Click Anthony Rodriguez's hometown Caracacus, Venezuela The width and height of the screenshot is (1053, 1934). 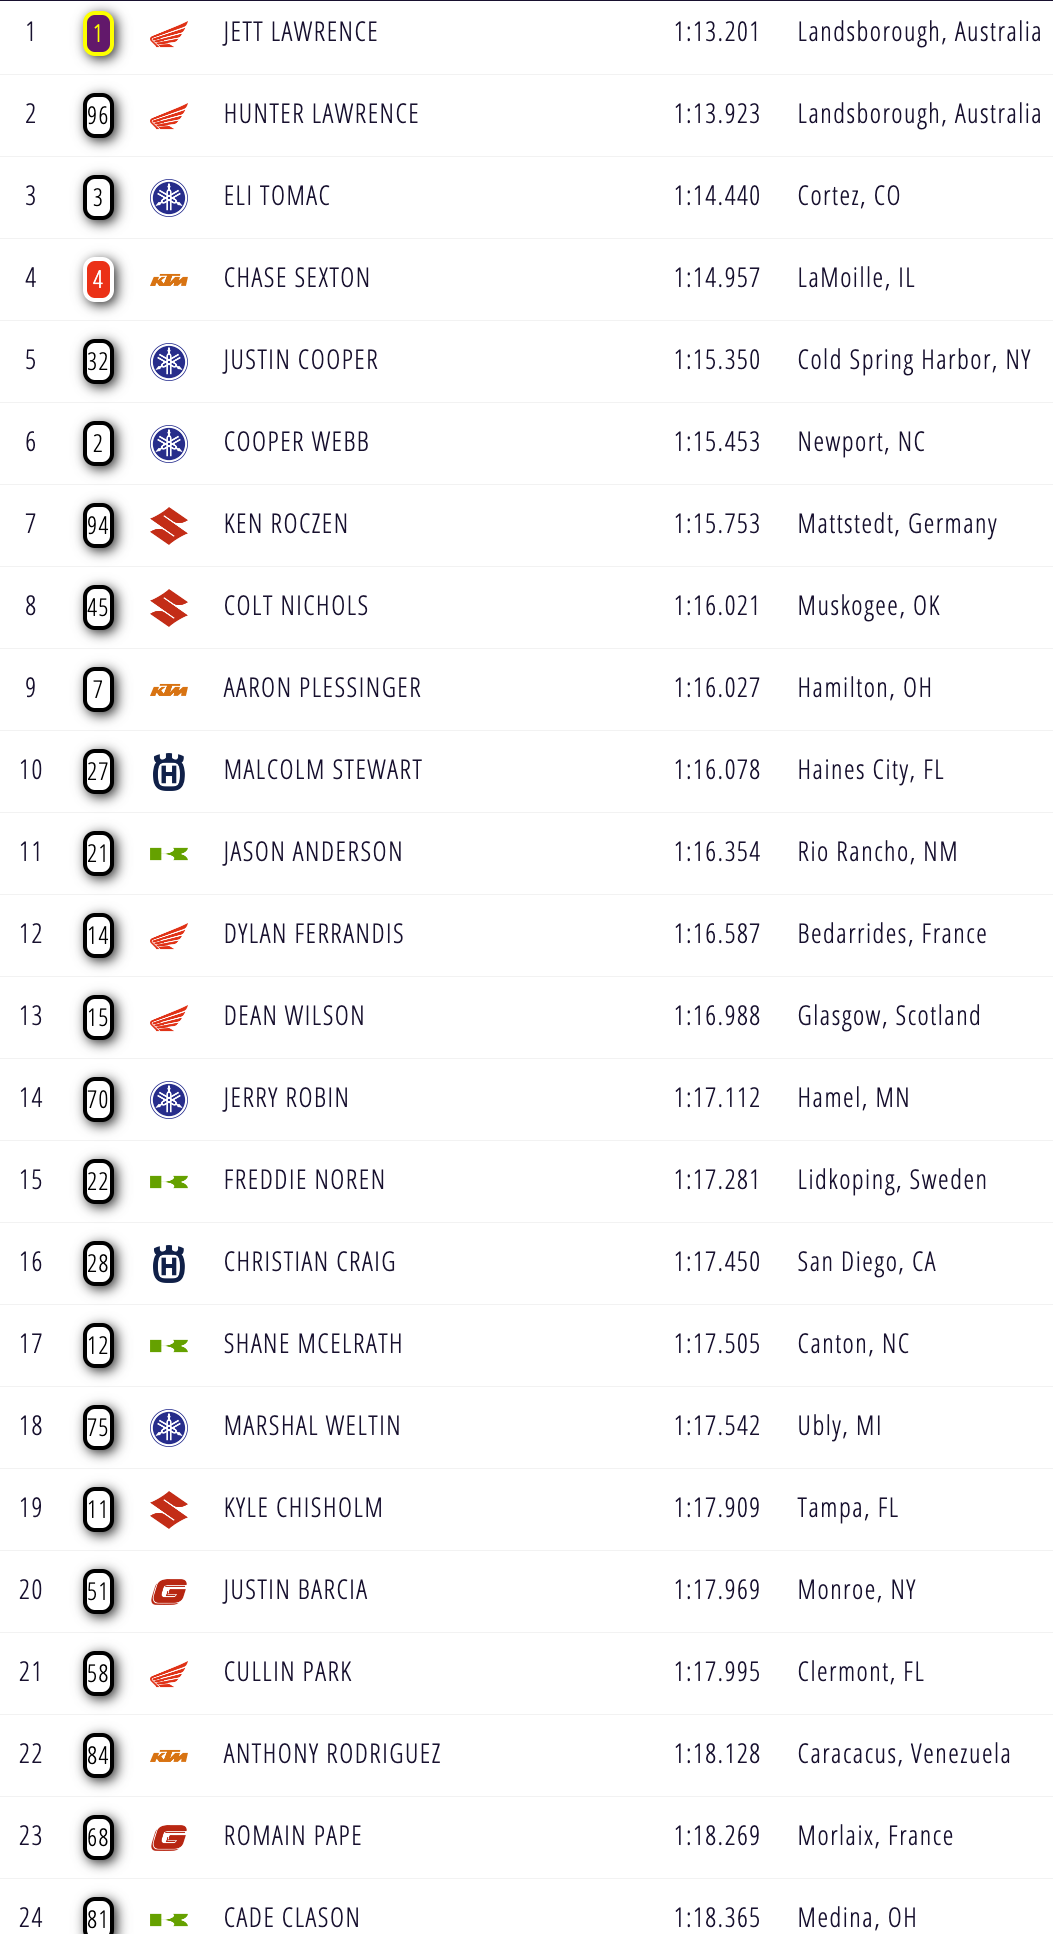tap(904, 1755)
